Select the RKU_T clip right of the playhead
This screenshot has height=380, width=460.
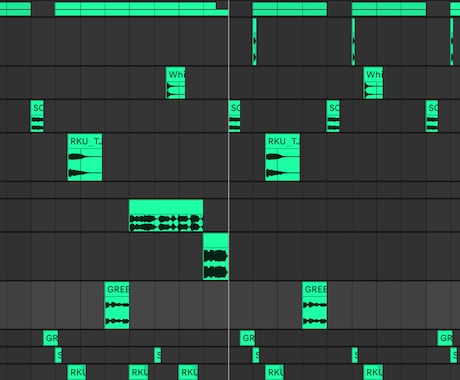tap(283, 157)
